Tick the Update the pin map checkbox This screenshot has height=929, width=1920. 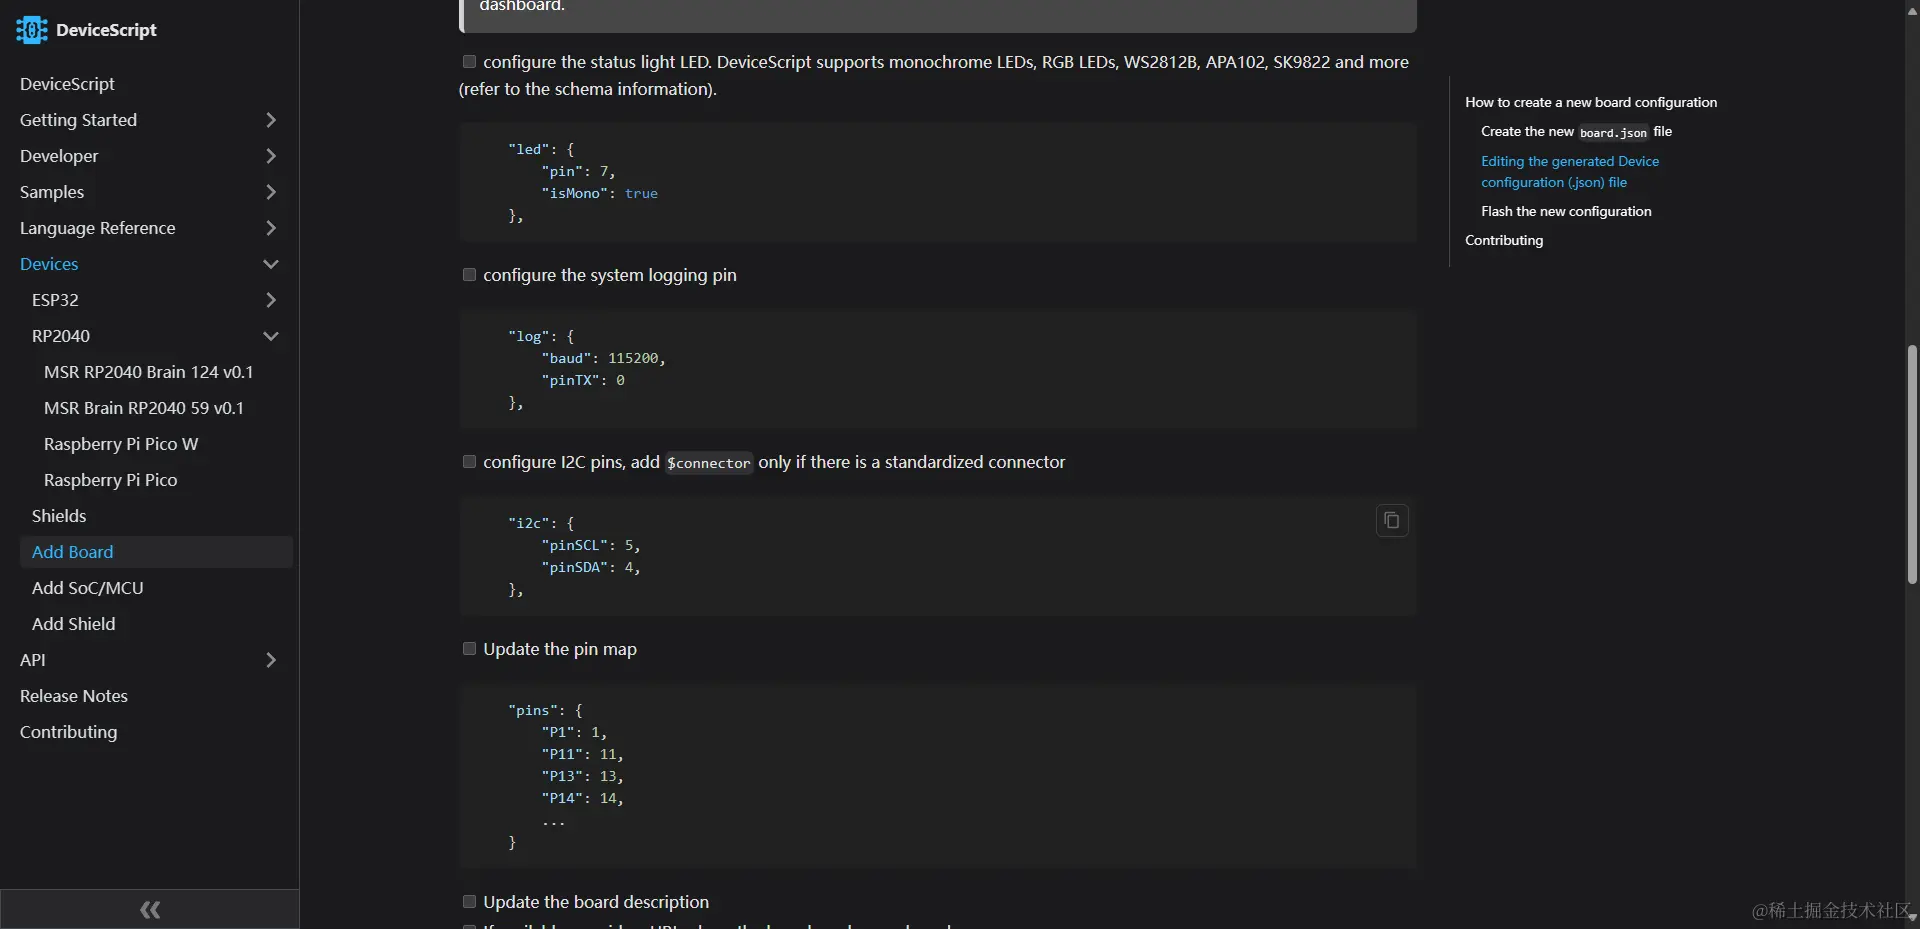click(469, 649)
